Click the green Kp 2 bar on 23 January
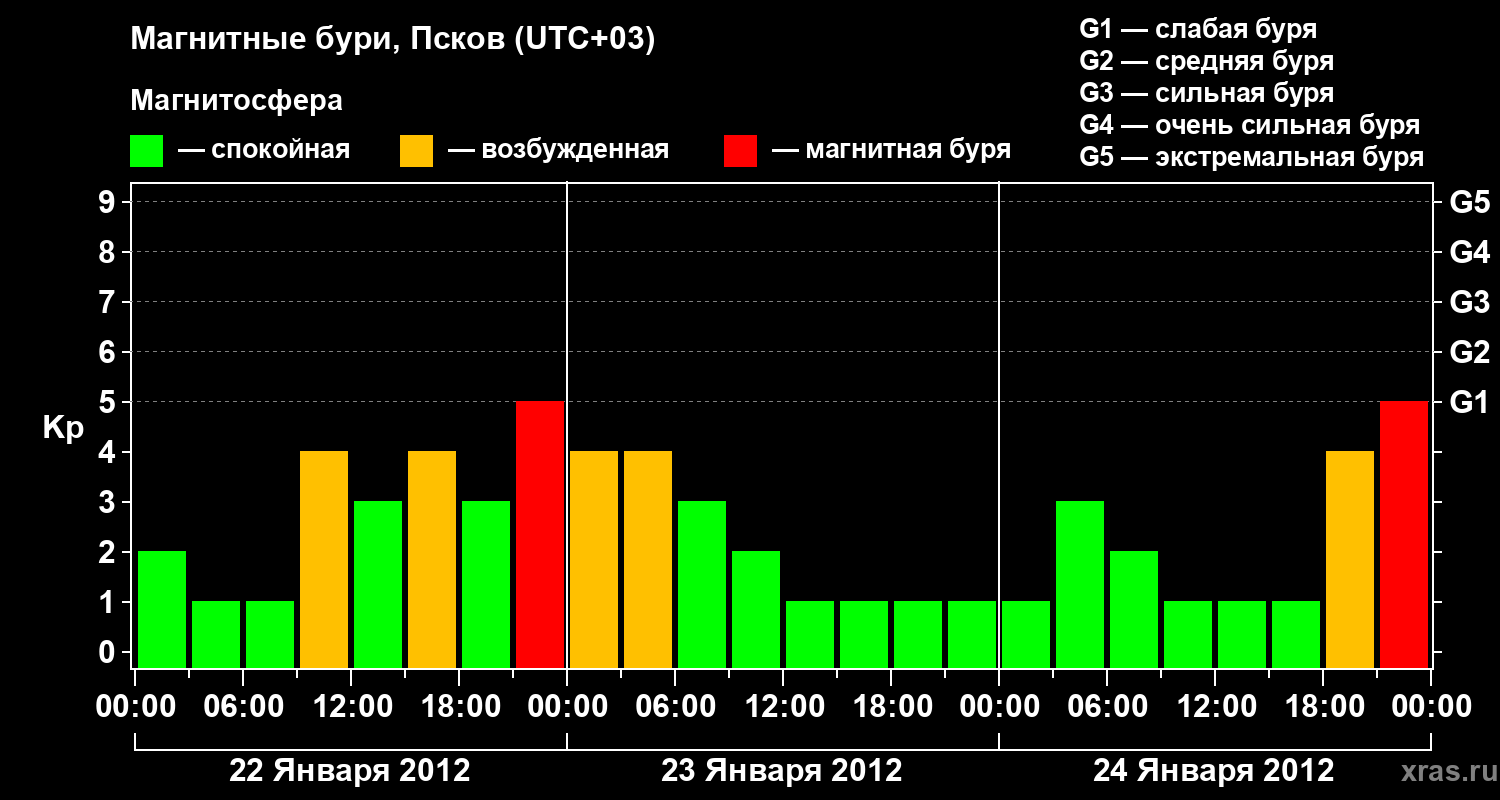This screenshot has width=1500, height=800. (756, 609)
